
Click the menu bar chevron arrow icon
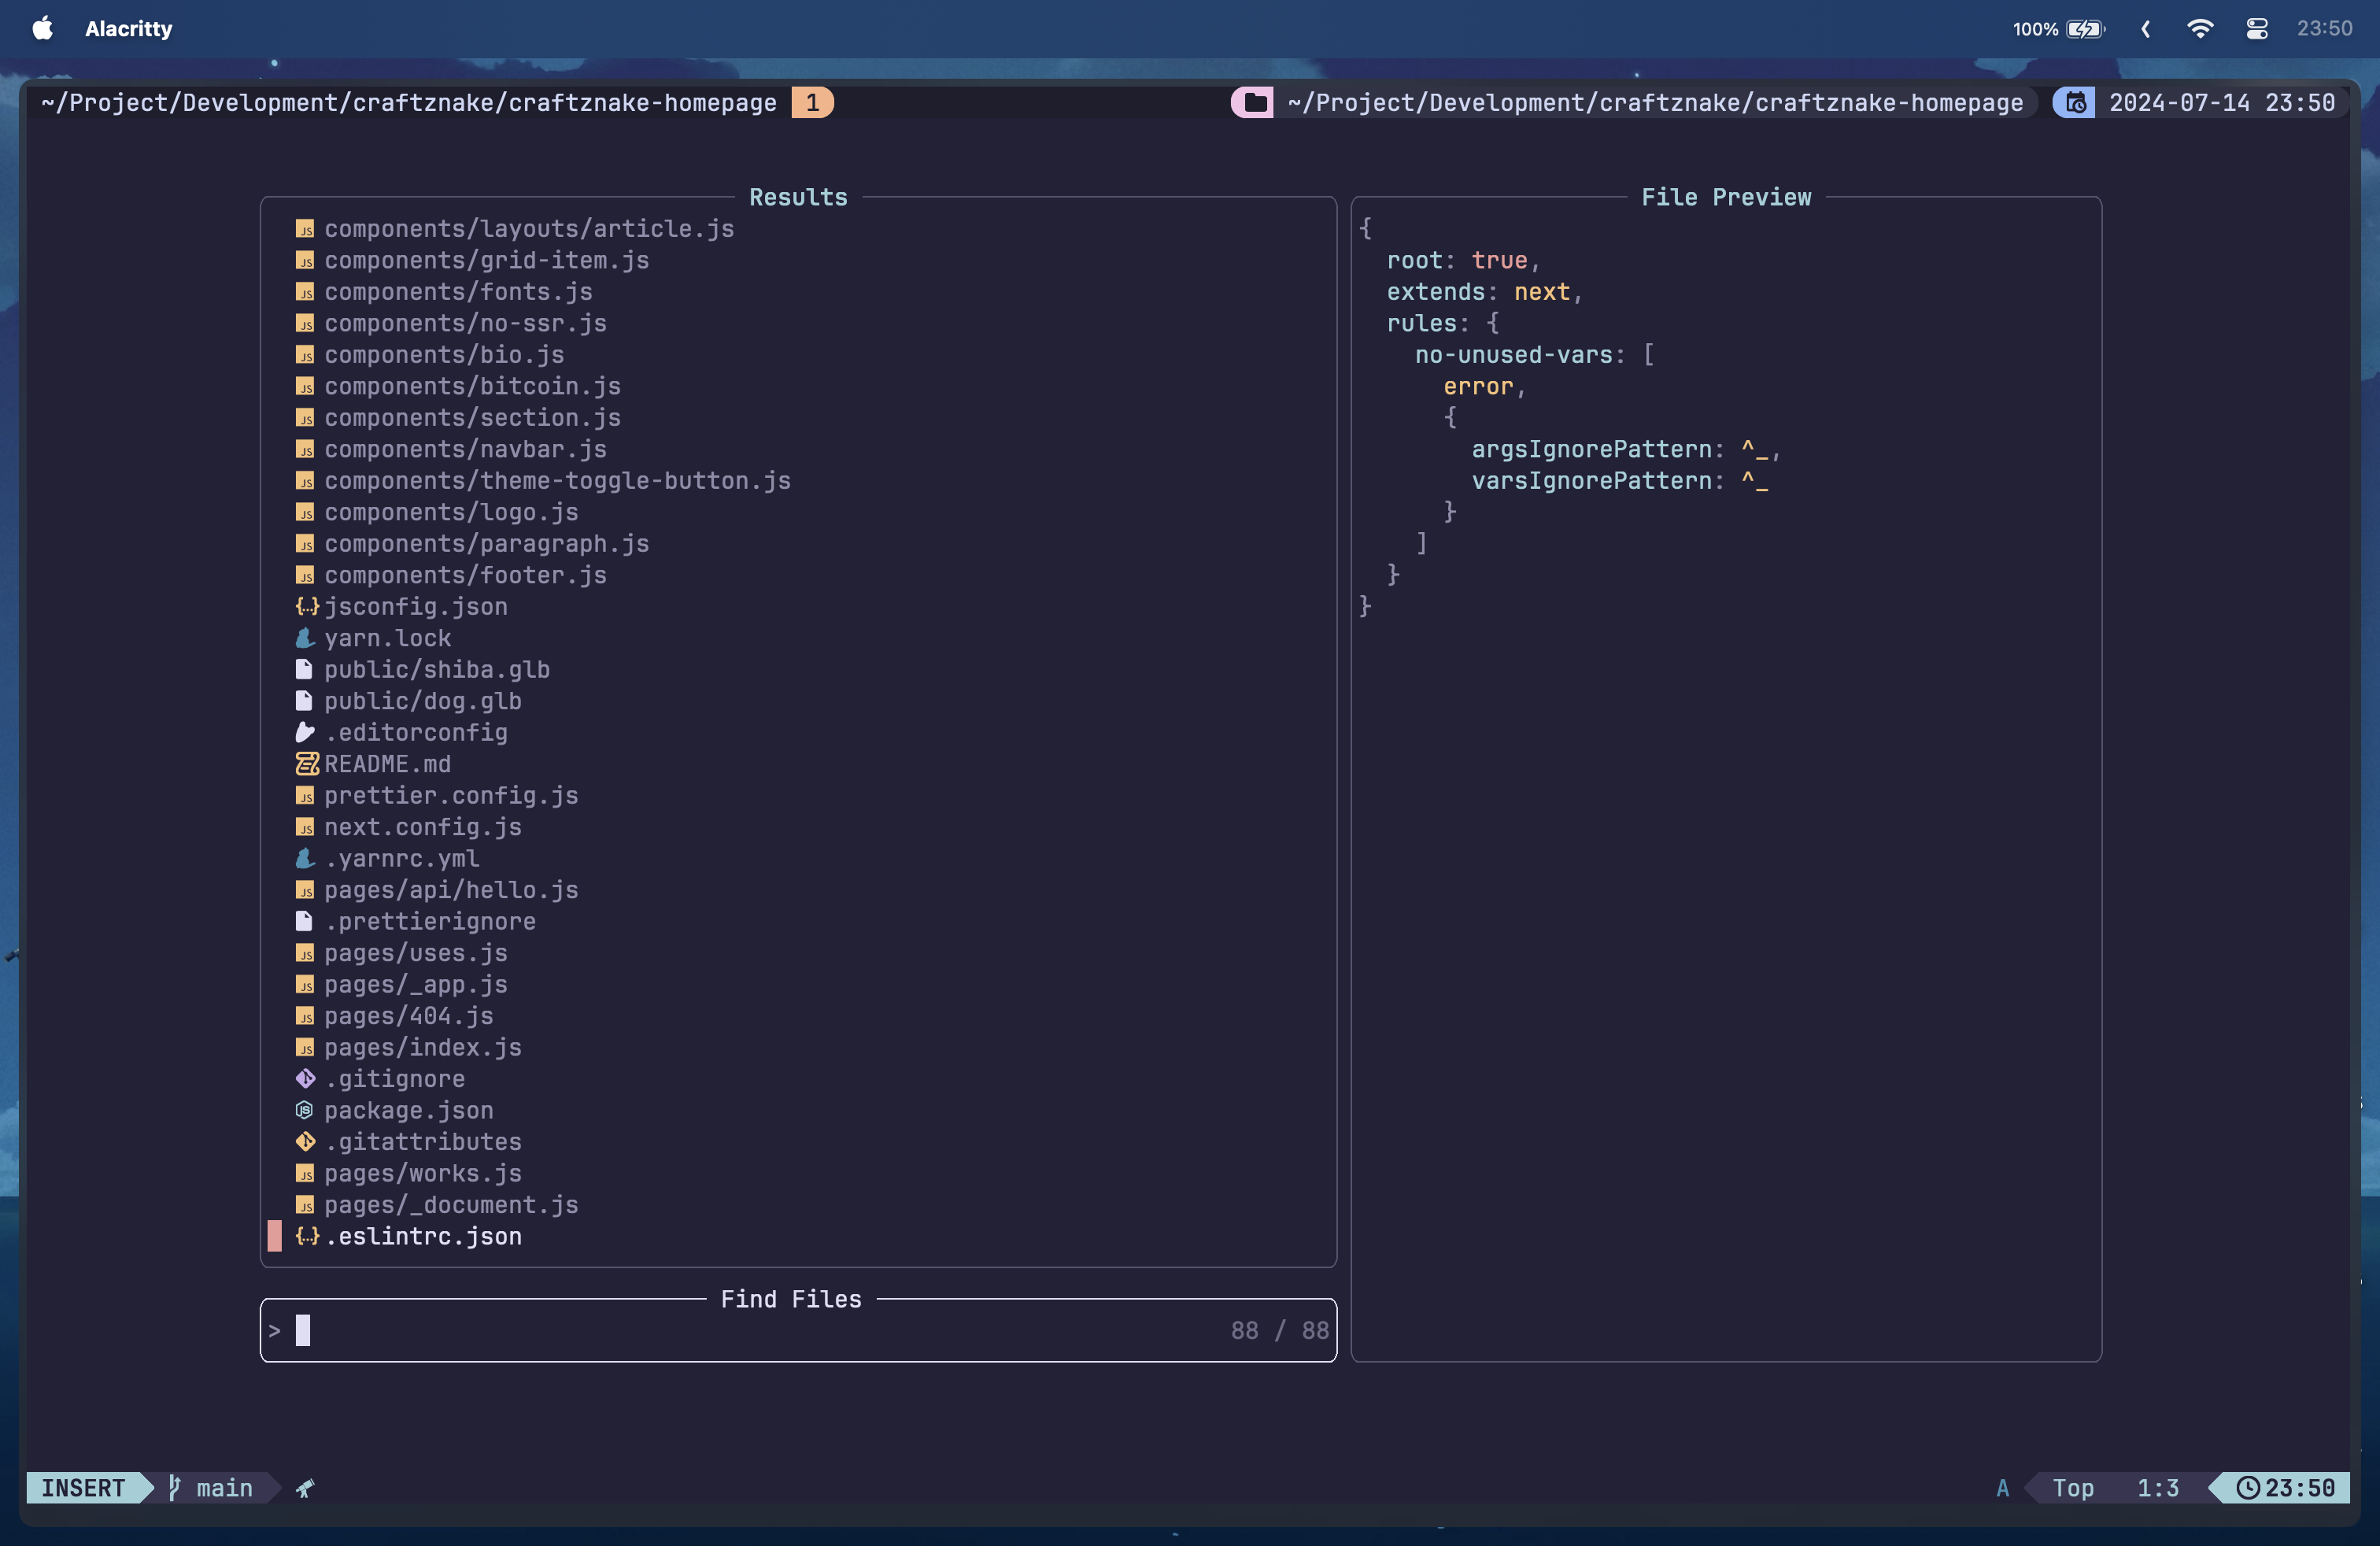coord(2145,28)
